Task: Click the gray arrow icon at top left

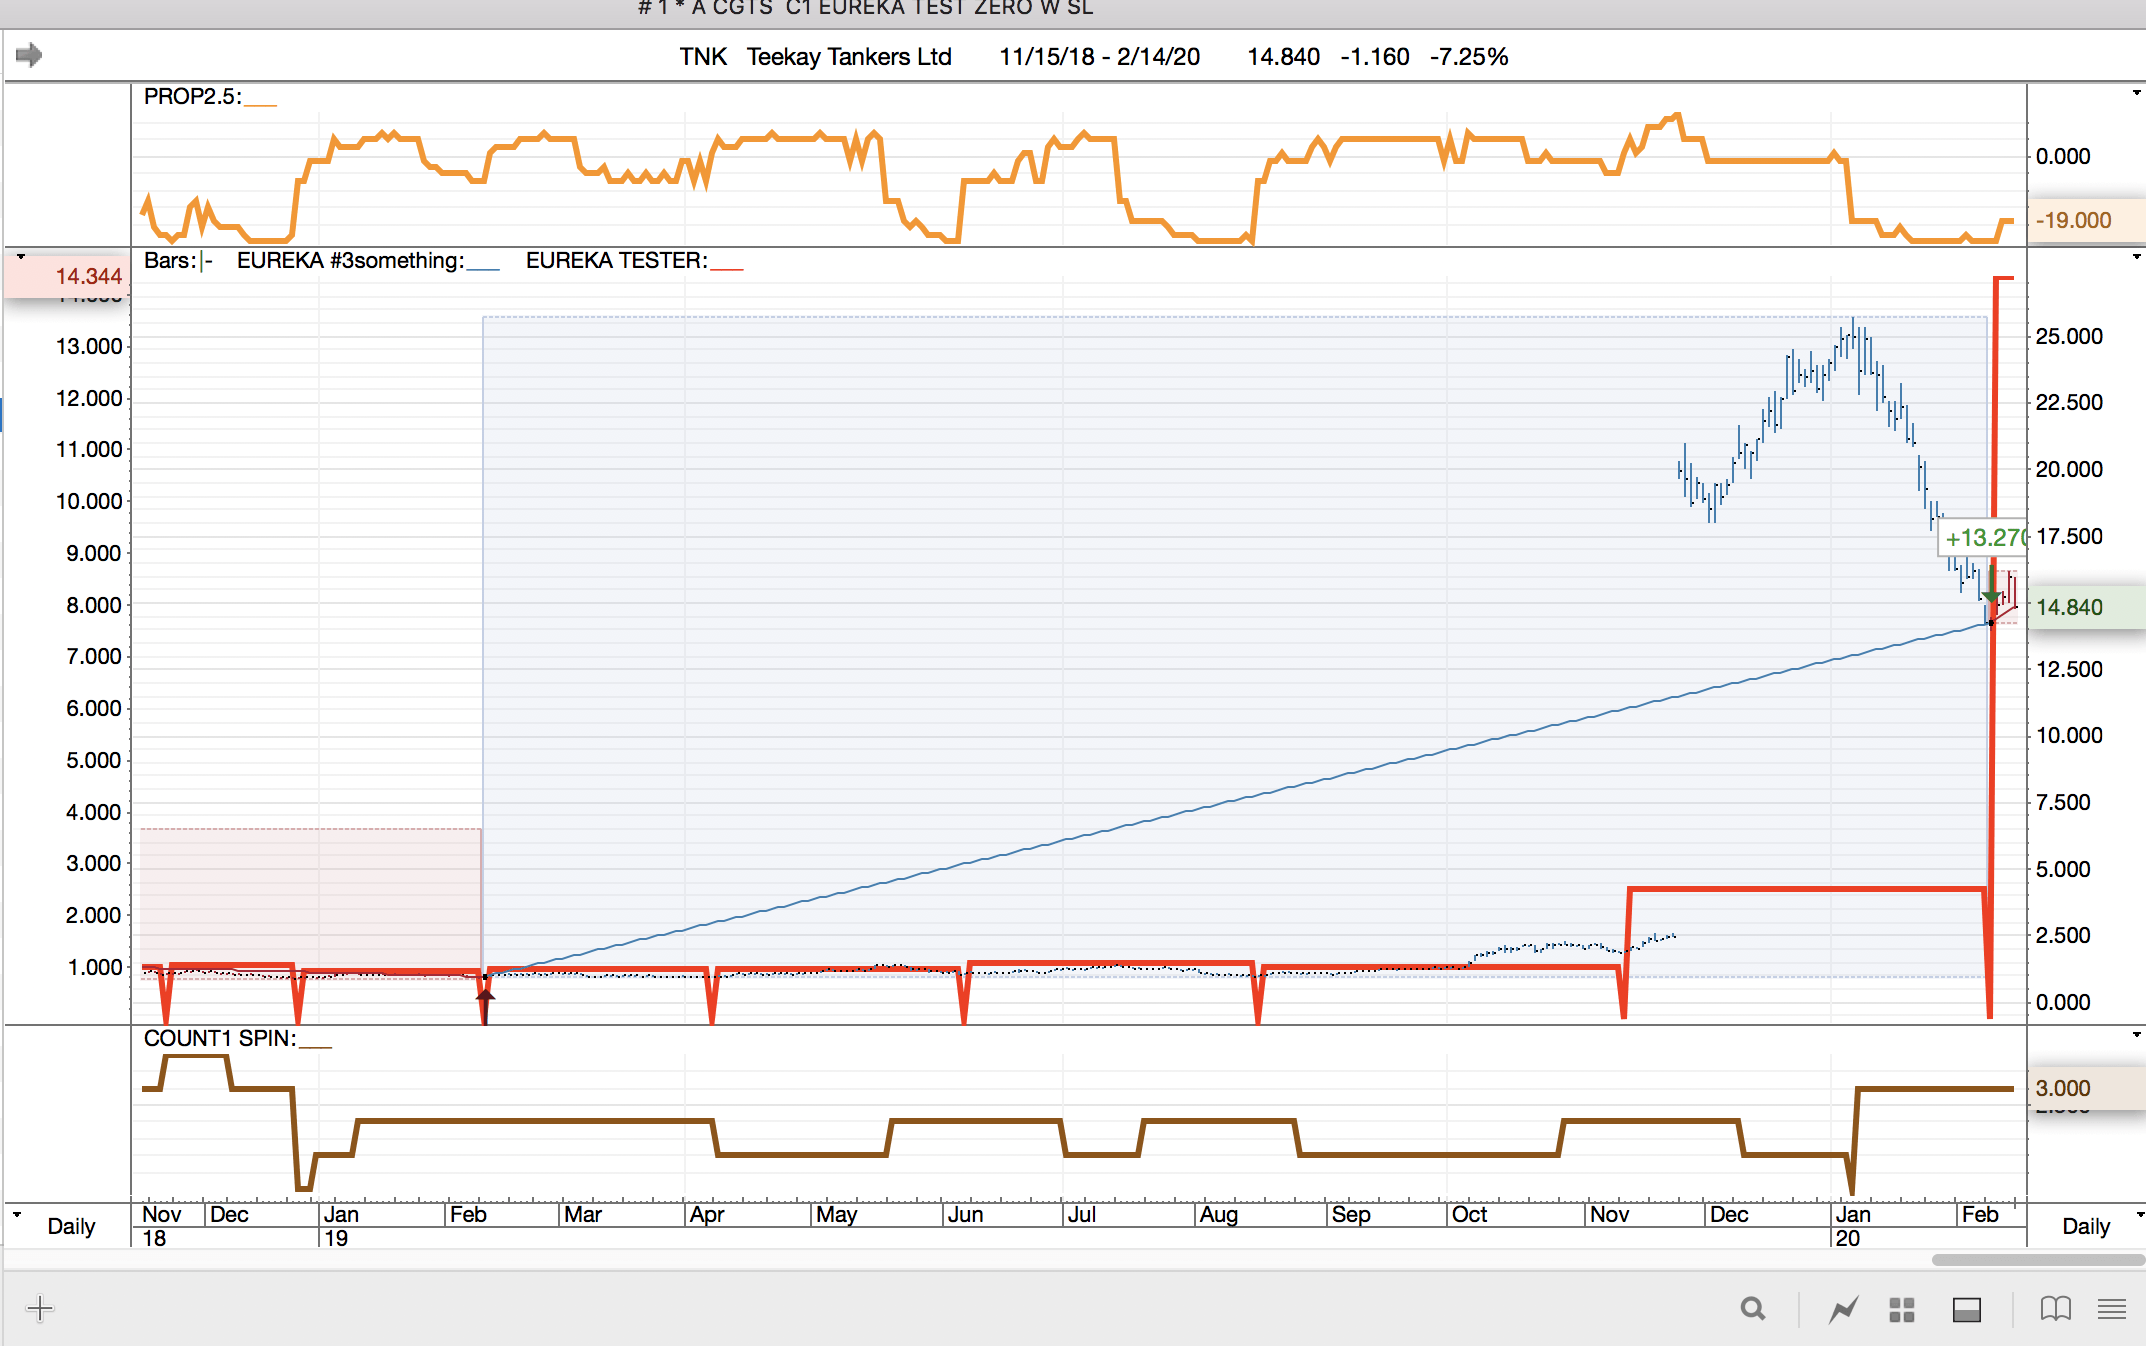Action: (x=29, y=55)
